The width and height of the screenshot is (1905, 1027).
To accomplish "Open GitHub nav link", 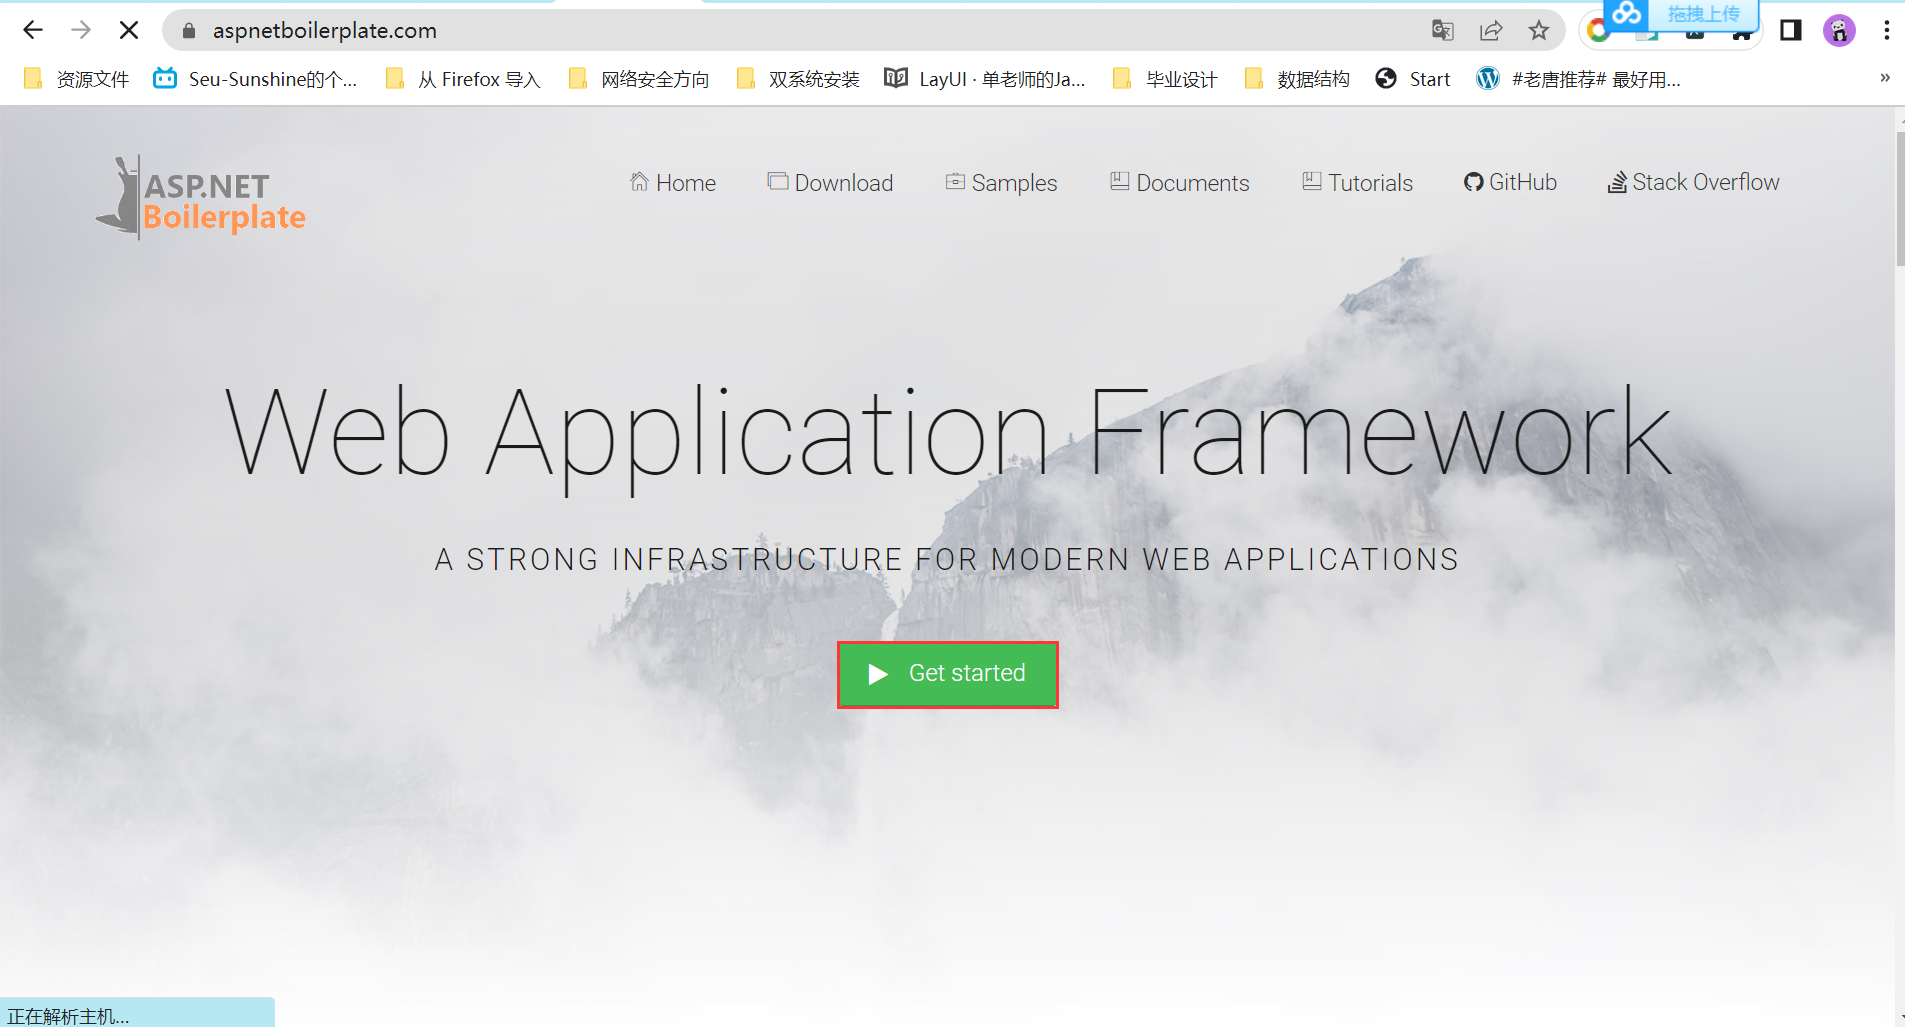I will click(1510, 182).
